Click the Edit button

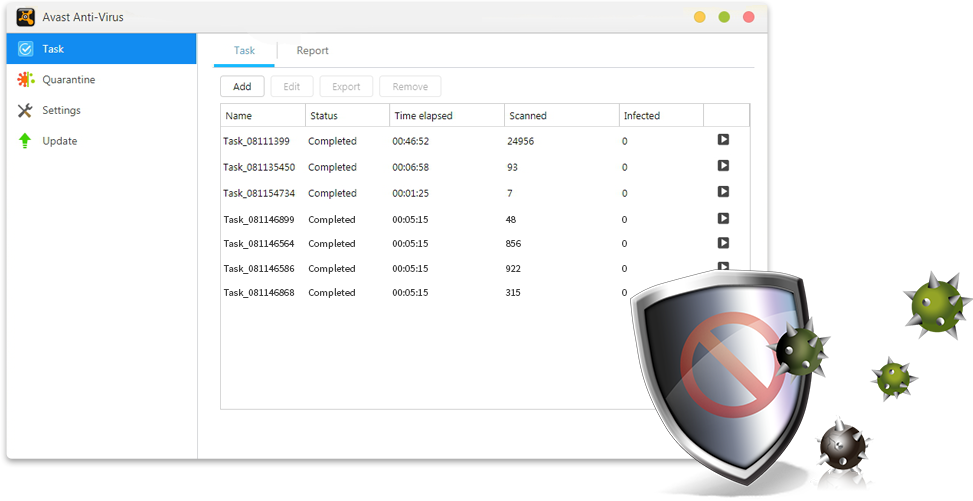tap(292, 87)
